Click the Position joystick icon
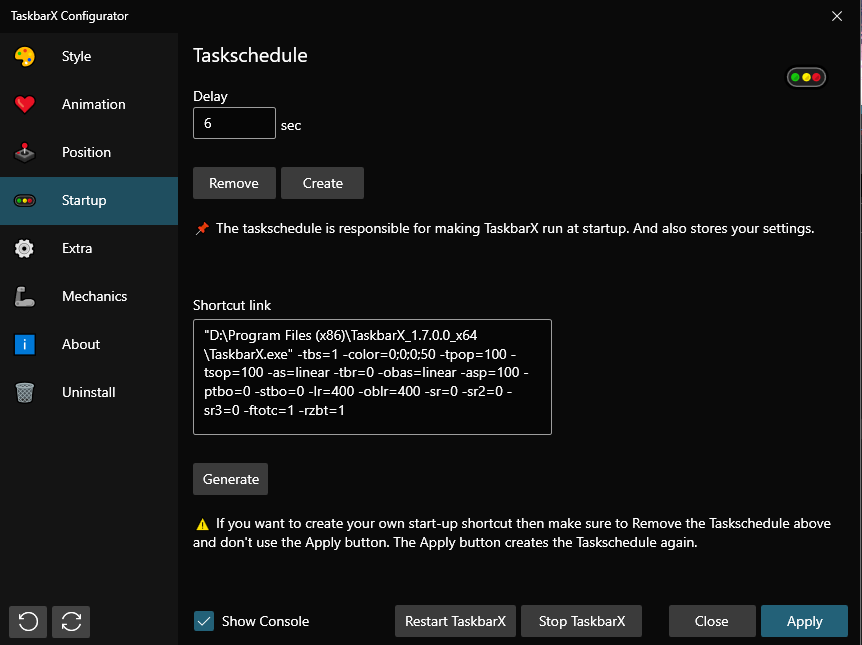 [25, 152]
